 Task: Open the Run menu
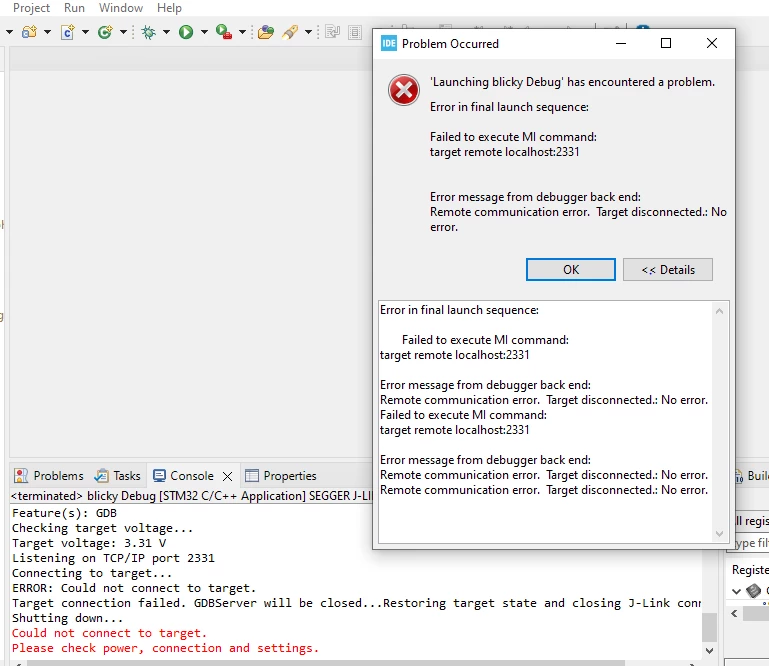[x=74, y=8]
